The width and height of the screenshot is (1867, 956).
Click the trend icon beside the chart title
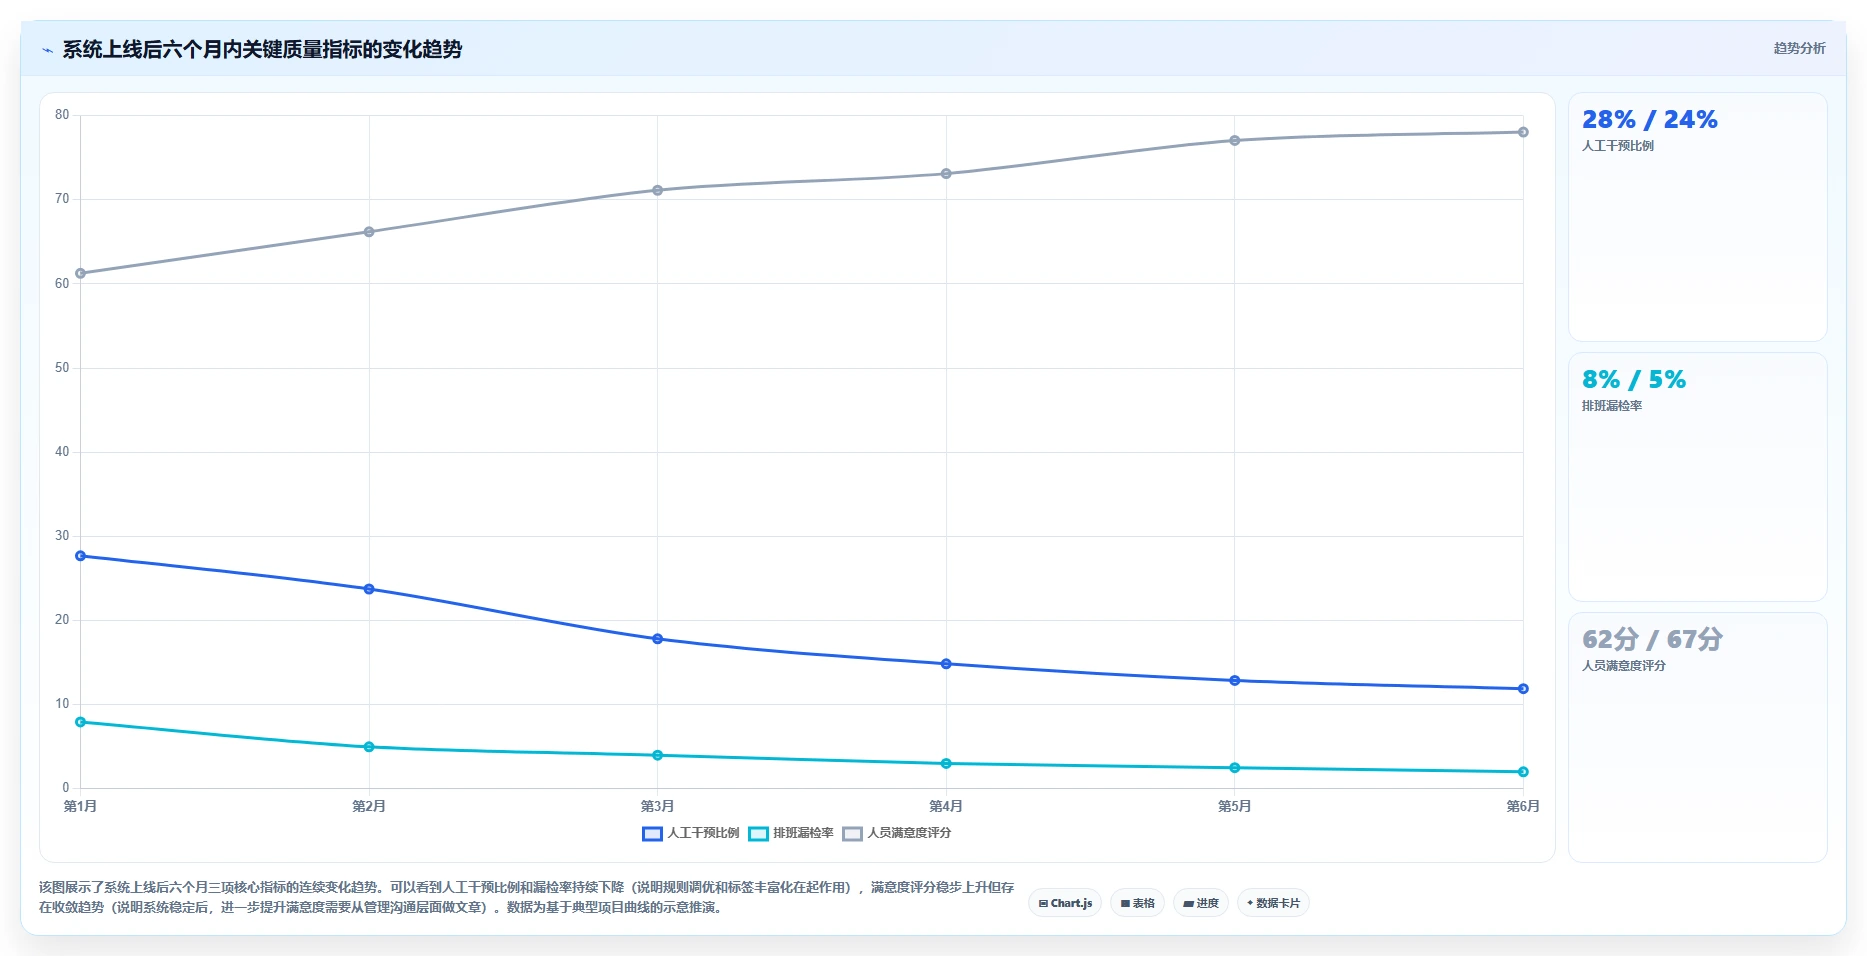(x=47, y=50)
